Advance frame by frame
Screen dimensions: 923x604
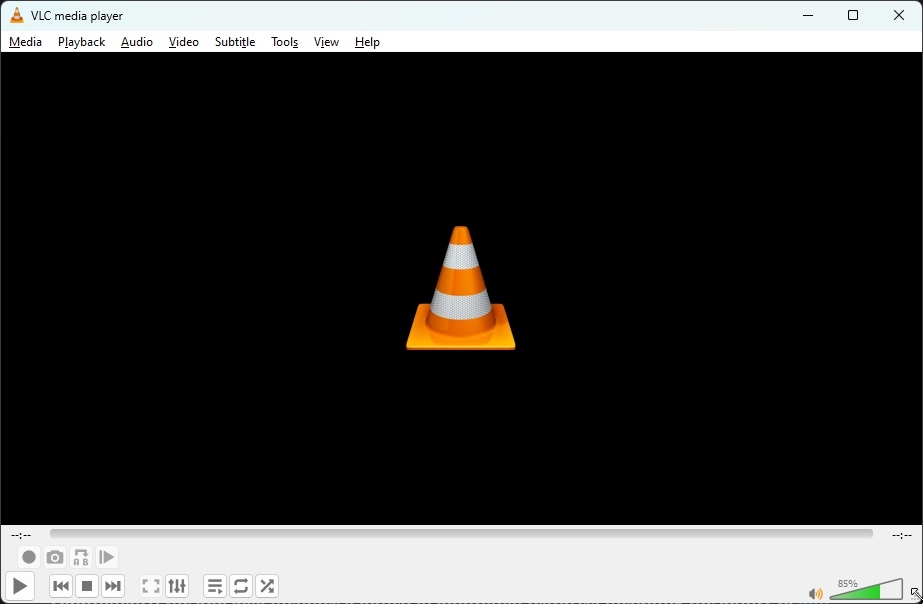pos(106,557)
